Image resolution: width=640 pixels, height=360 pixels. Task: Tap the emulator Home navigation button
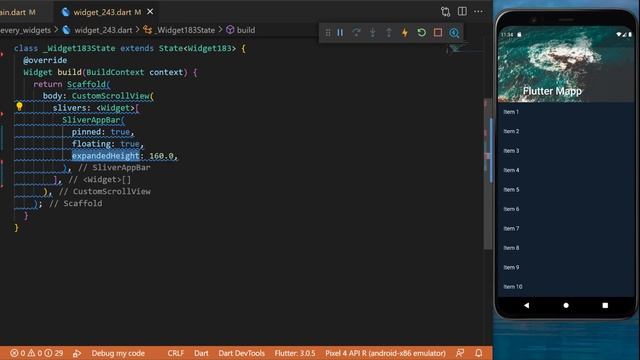click(566, 305)
